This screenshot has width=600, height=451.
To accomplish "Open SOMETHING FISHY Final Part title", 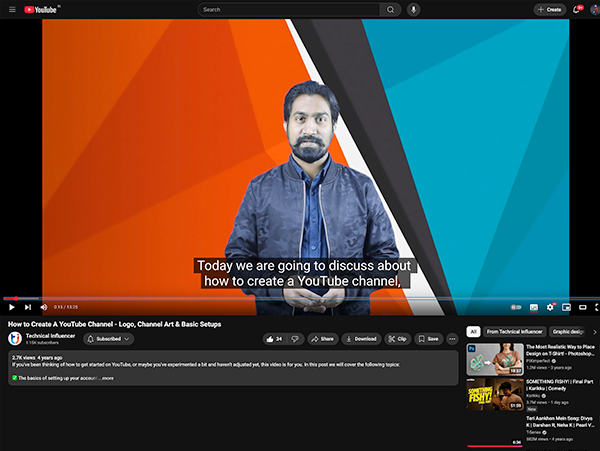I will (559, 385).
